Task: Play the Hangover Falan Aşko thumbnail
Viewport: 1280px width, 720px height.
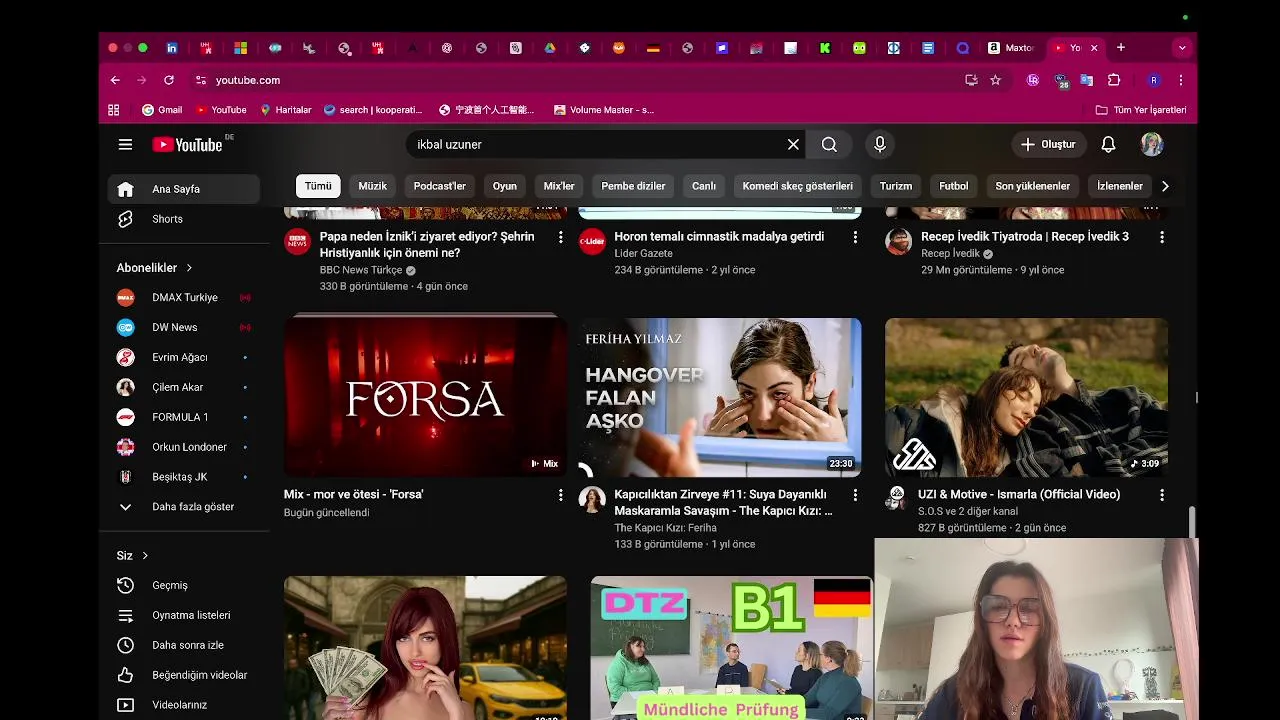Action: (x=720, y=397)
